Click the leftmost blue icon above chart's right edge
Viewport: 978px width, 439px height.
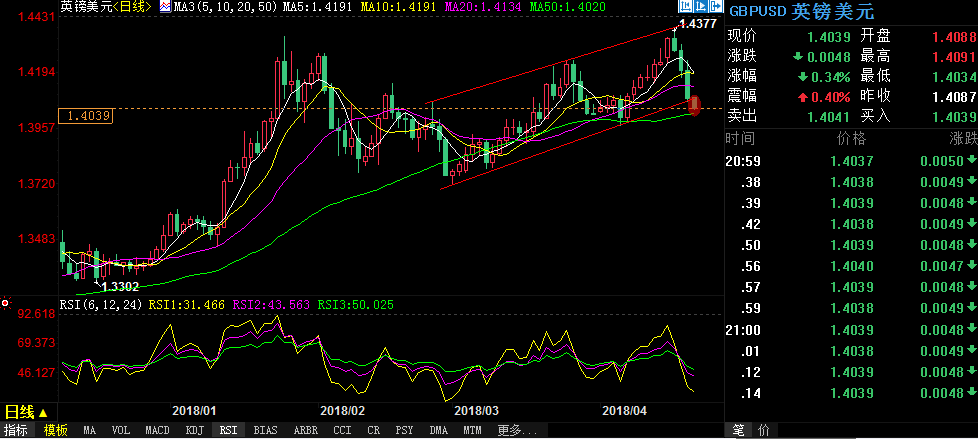pos(685,8)
